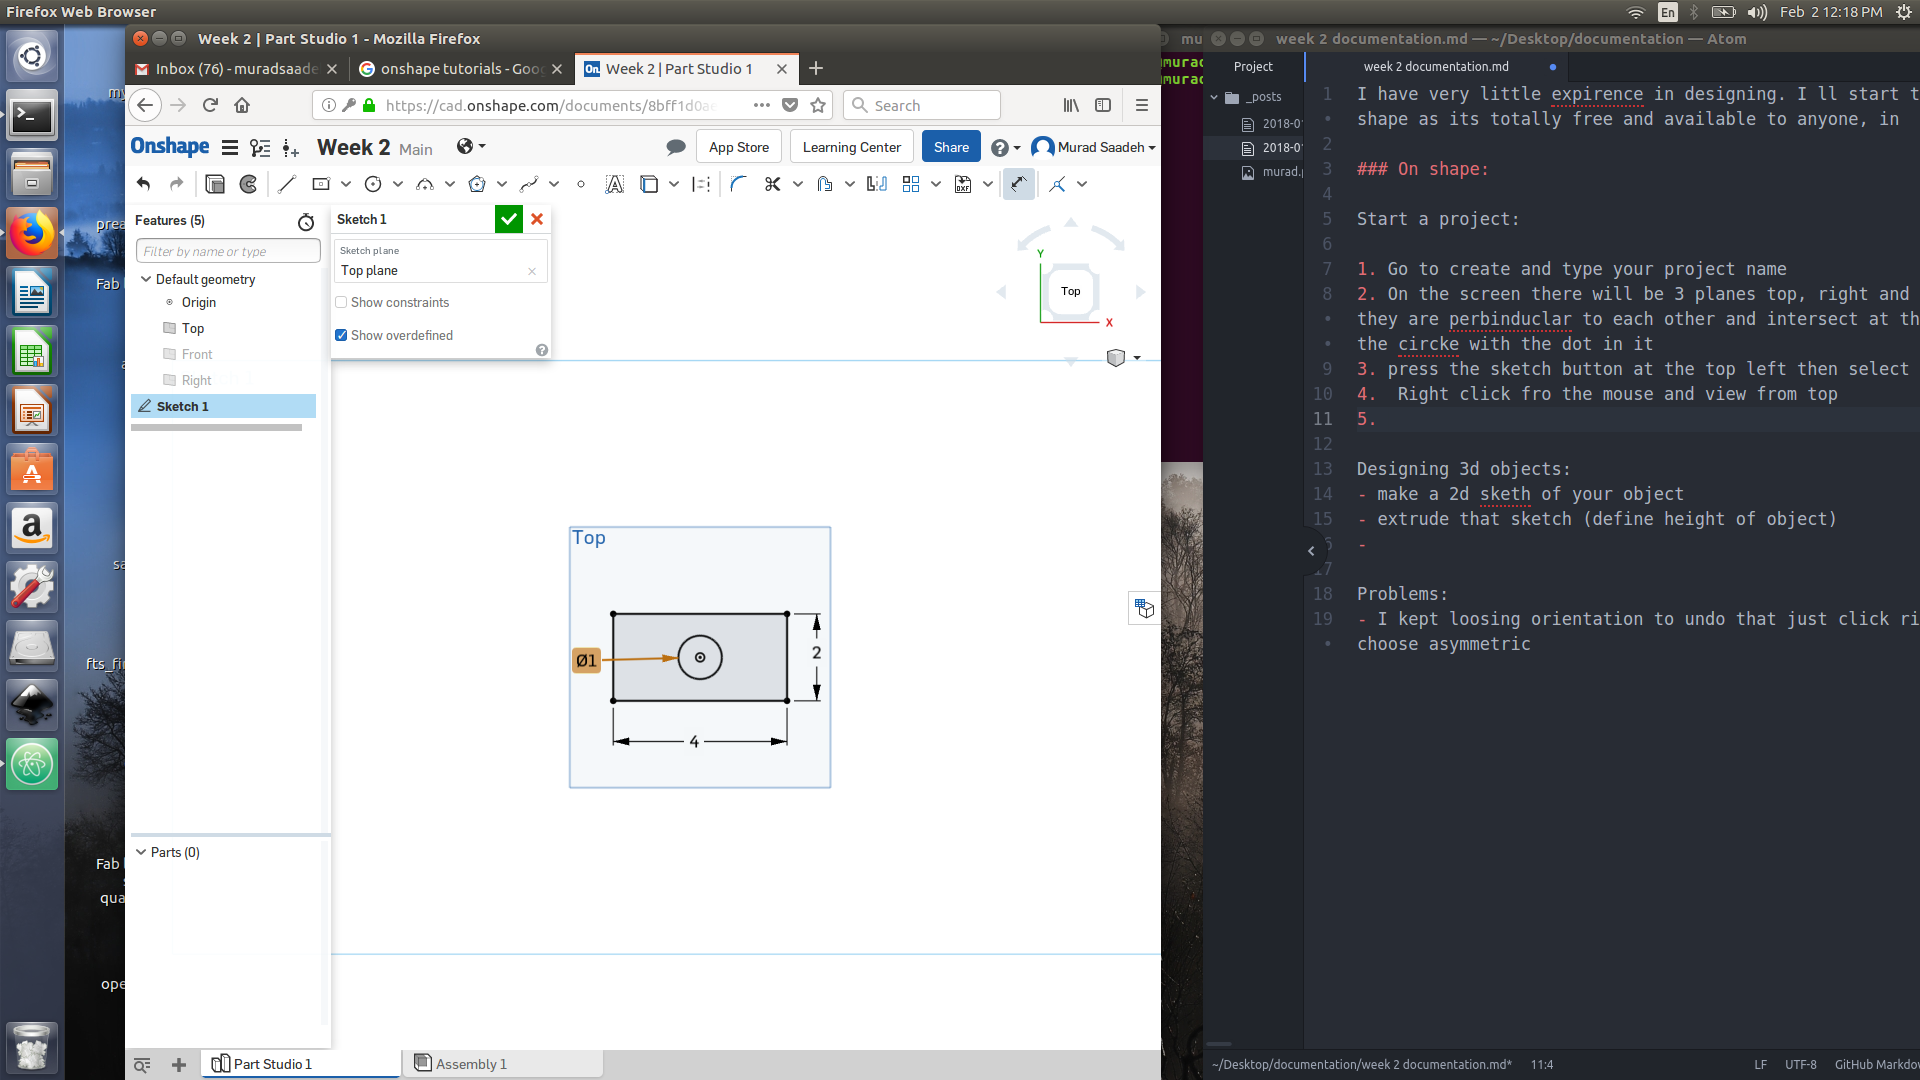The width and height of the screenshot is (1920, 1080).
Task: Expand trim tool dropdown arrow
Action: pyautogui.click(x=798, y=184)
